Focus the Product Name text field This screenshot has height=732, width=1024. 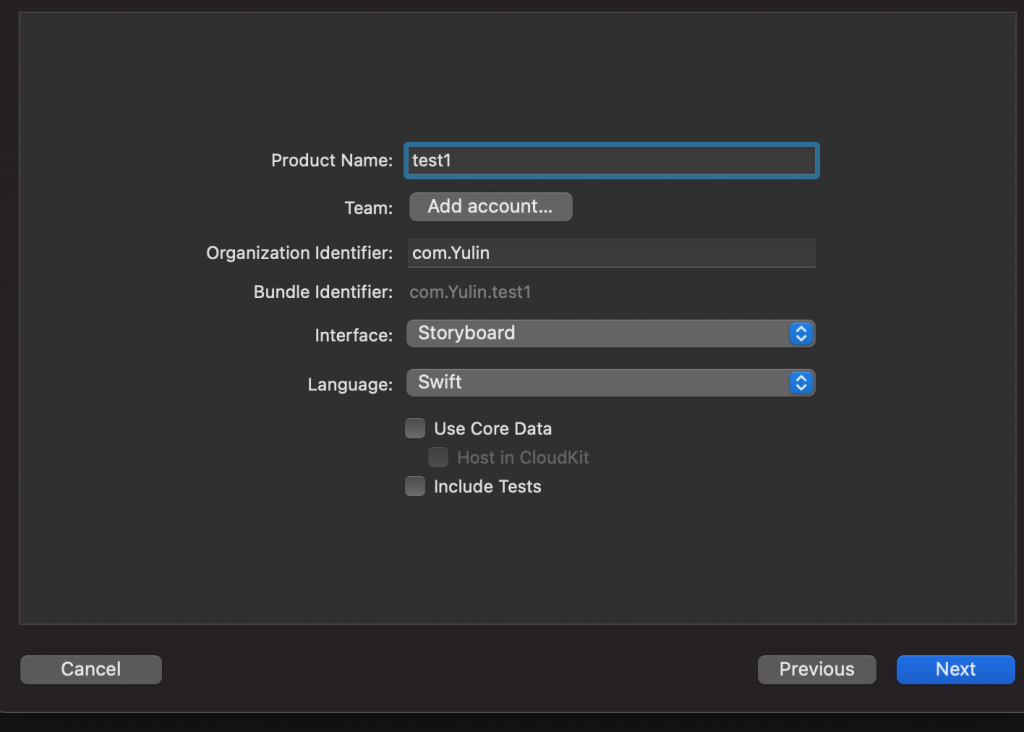[612, 161]
